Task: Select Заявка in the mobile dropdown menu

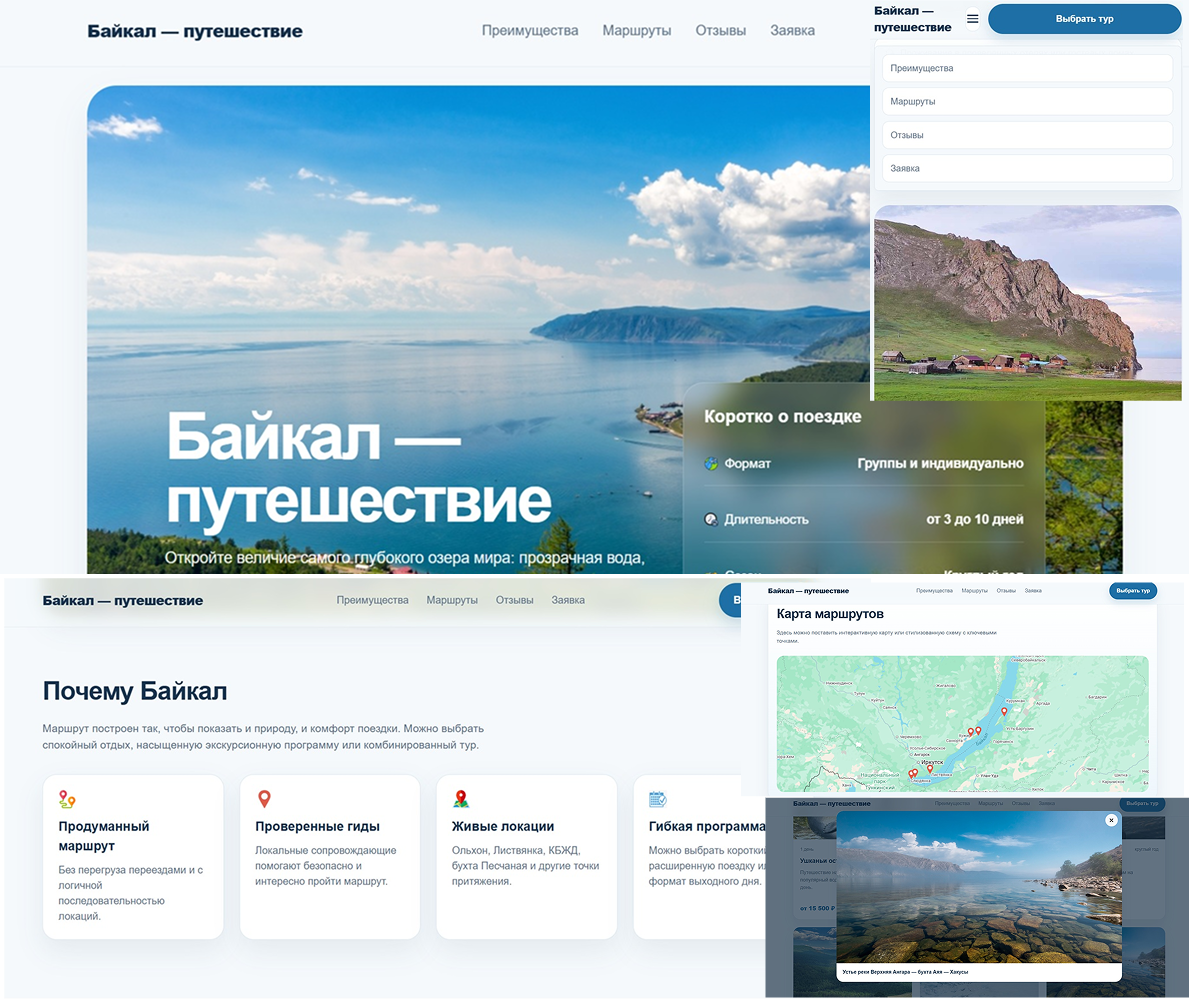Action: 1027,168
